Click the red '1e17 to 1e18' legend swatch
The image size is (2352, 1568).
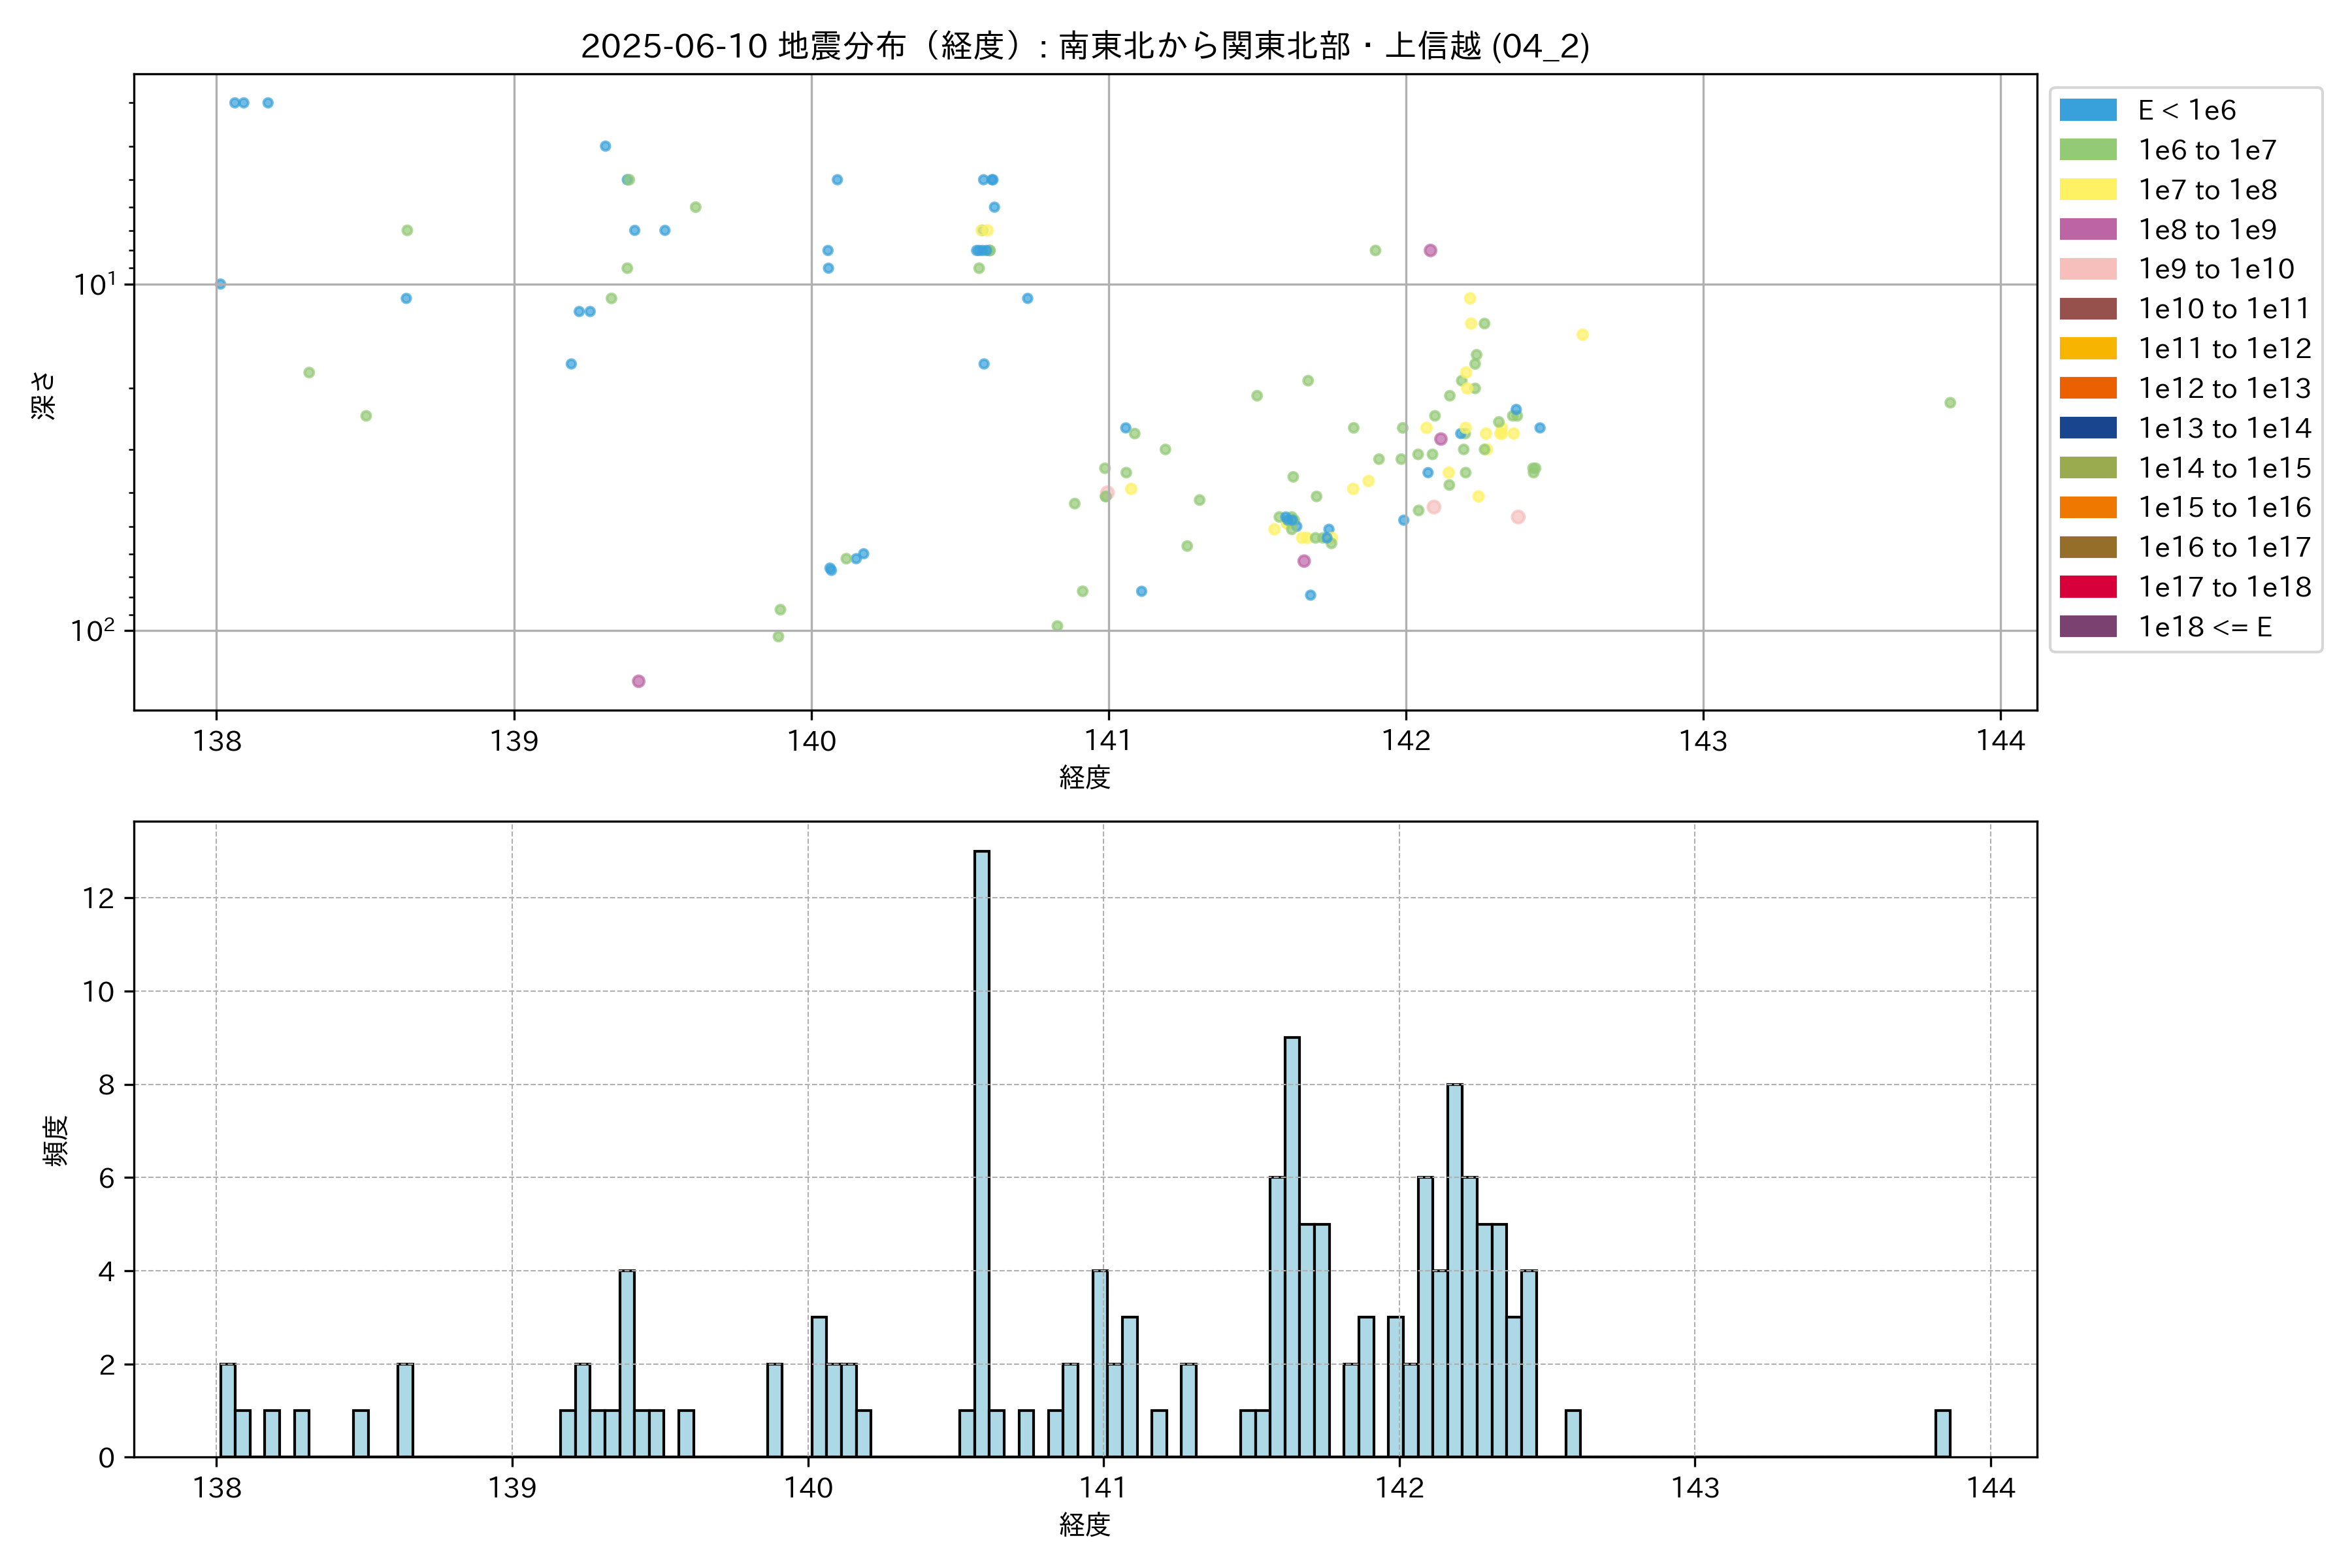click(2087, 587)
